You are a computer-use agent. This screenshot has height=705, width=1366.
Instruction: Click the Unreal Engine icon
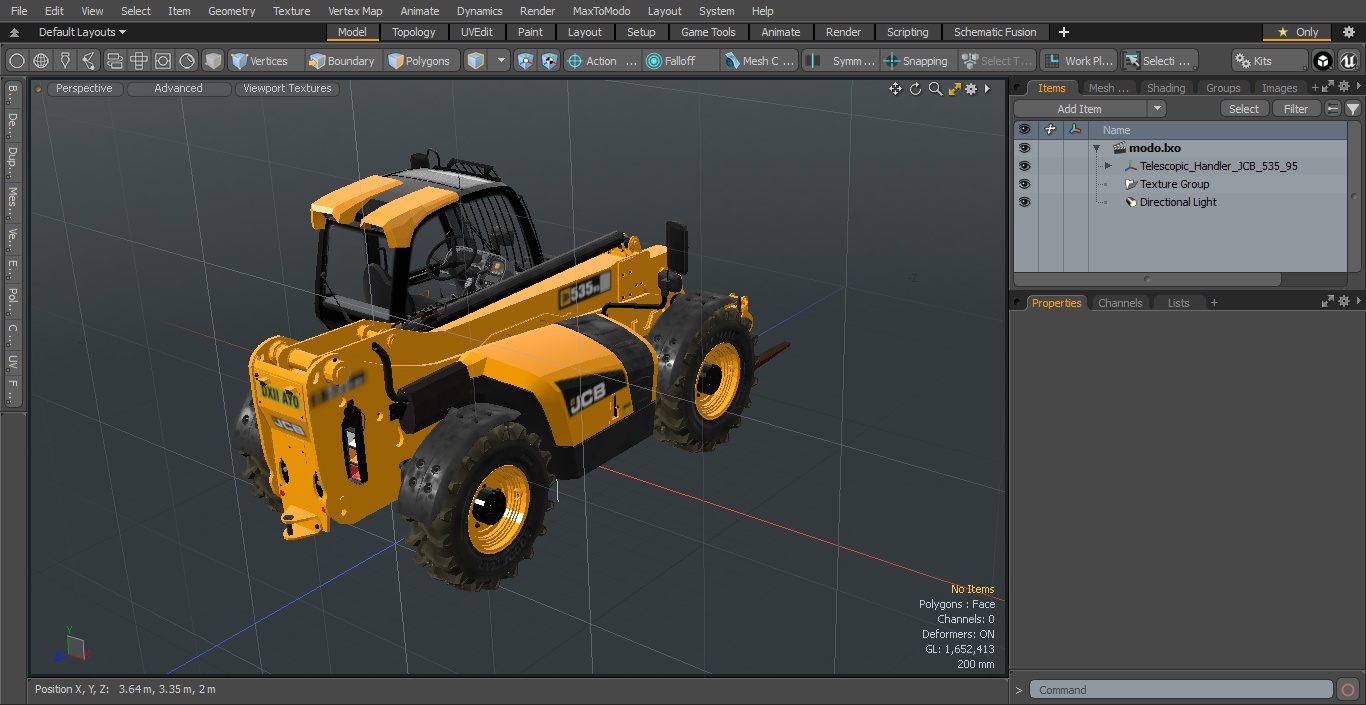[x=1348, y=61]
